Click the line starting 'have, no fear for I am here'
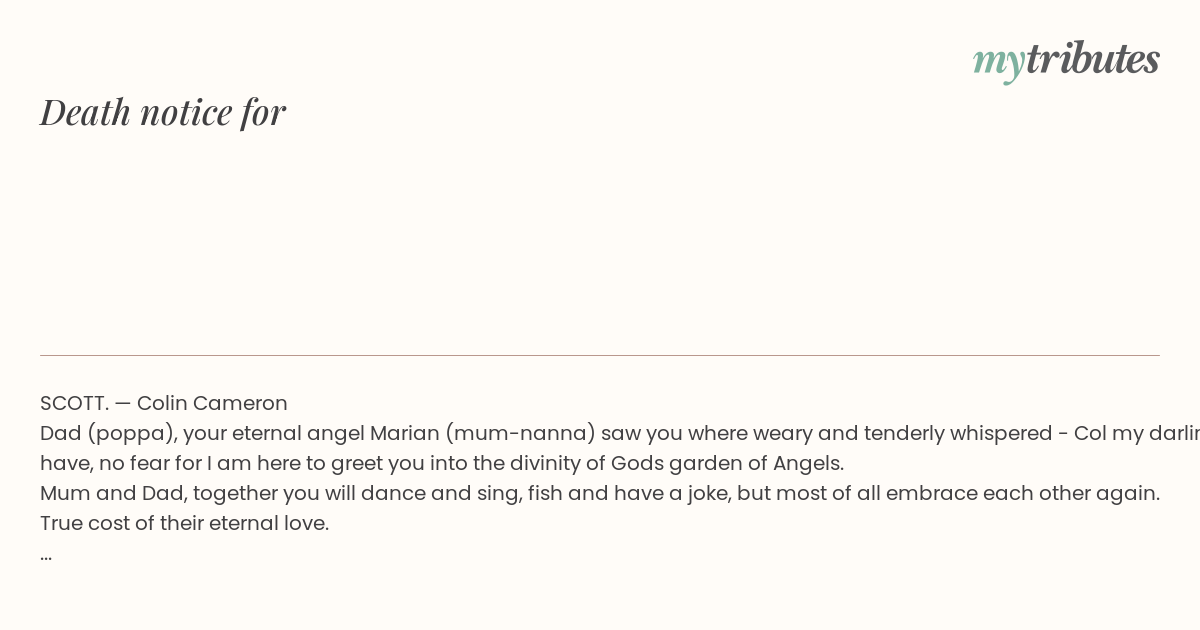Image resolution: width=1200 pixels, height=630 pixels. point(442,463)
